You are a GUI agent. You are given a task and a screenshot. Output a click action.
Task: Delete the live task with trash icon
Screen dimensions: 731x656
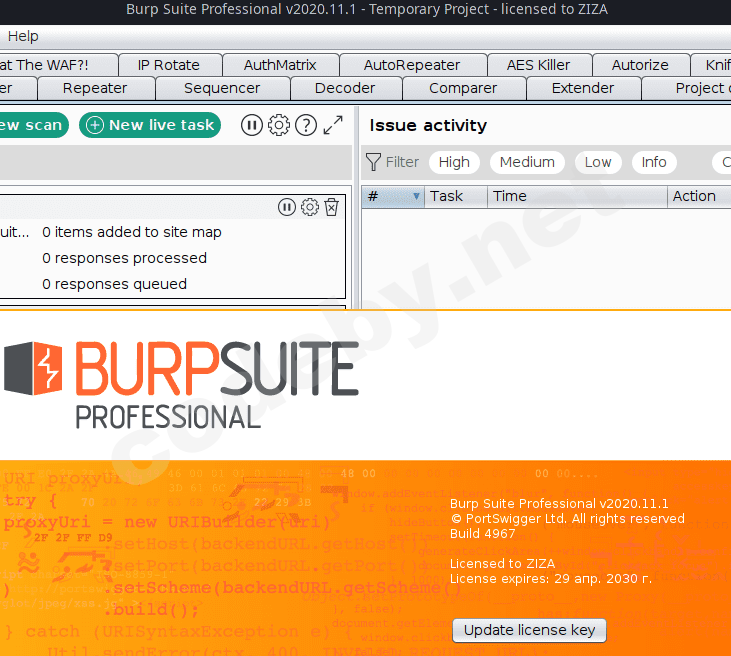pyautogui.click(x=331, y=207)
